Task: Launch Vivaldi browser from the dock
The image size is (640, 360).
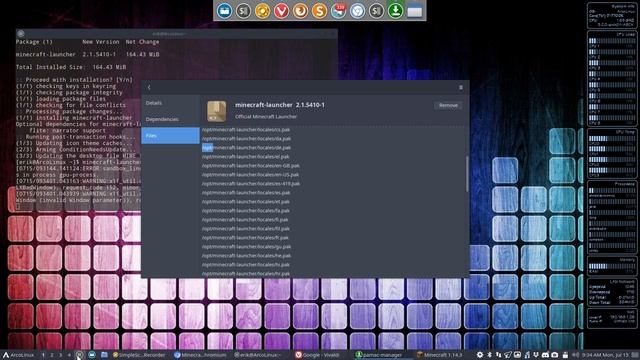Action: (281, 11)
